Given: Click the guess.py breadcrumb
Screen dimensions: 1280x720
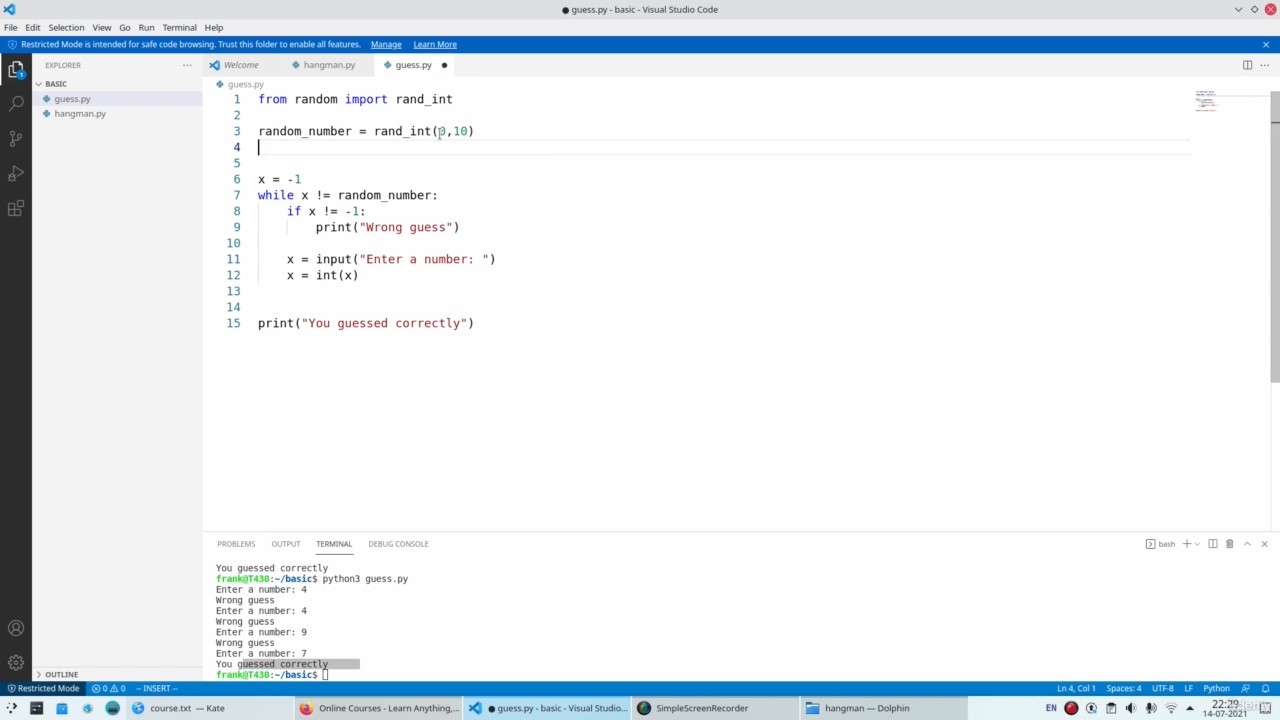Looking at the screenshot, I should (x=246, y=84).
